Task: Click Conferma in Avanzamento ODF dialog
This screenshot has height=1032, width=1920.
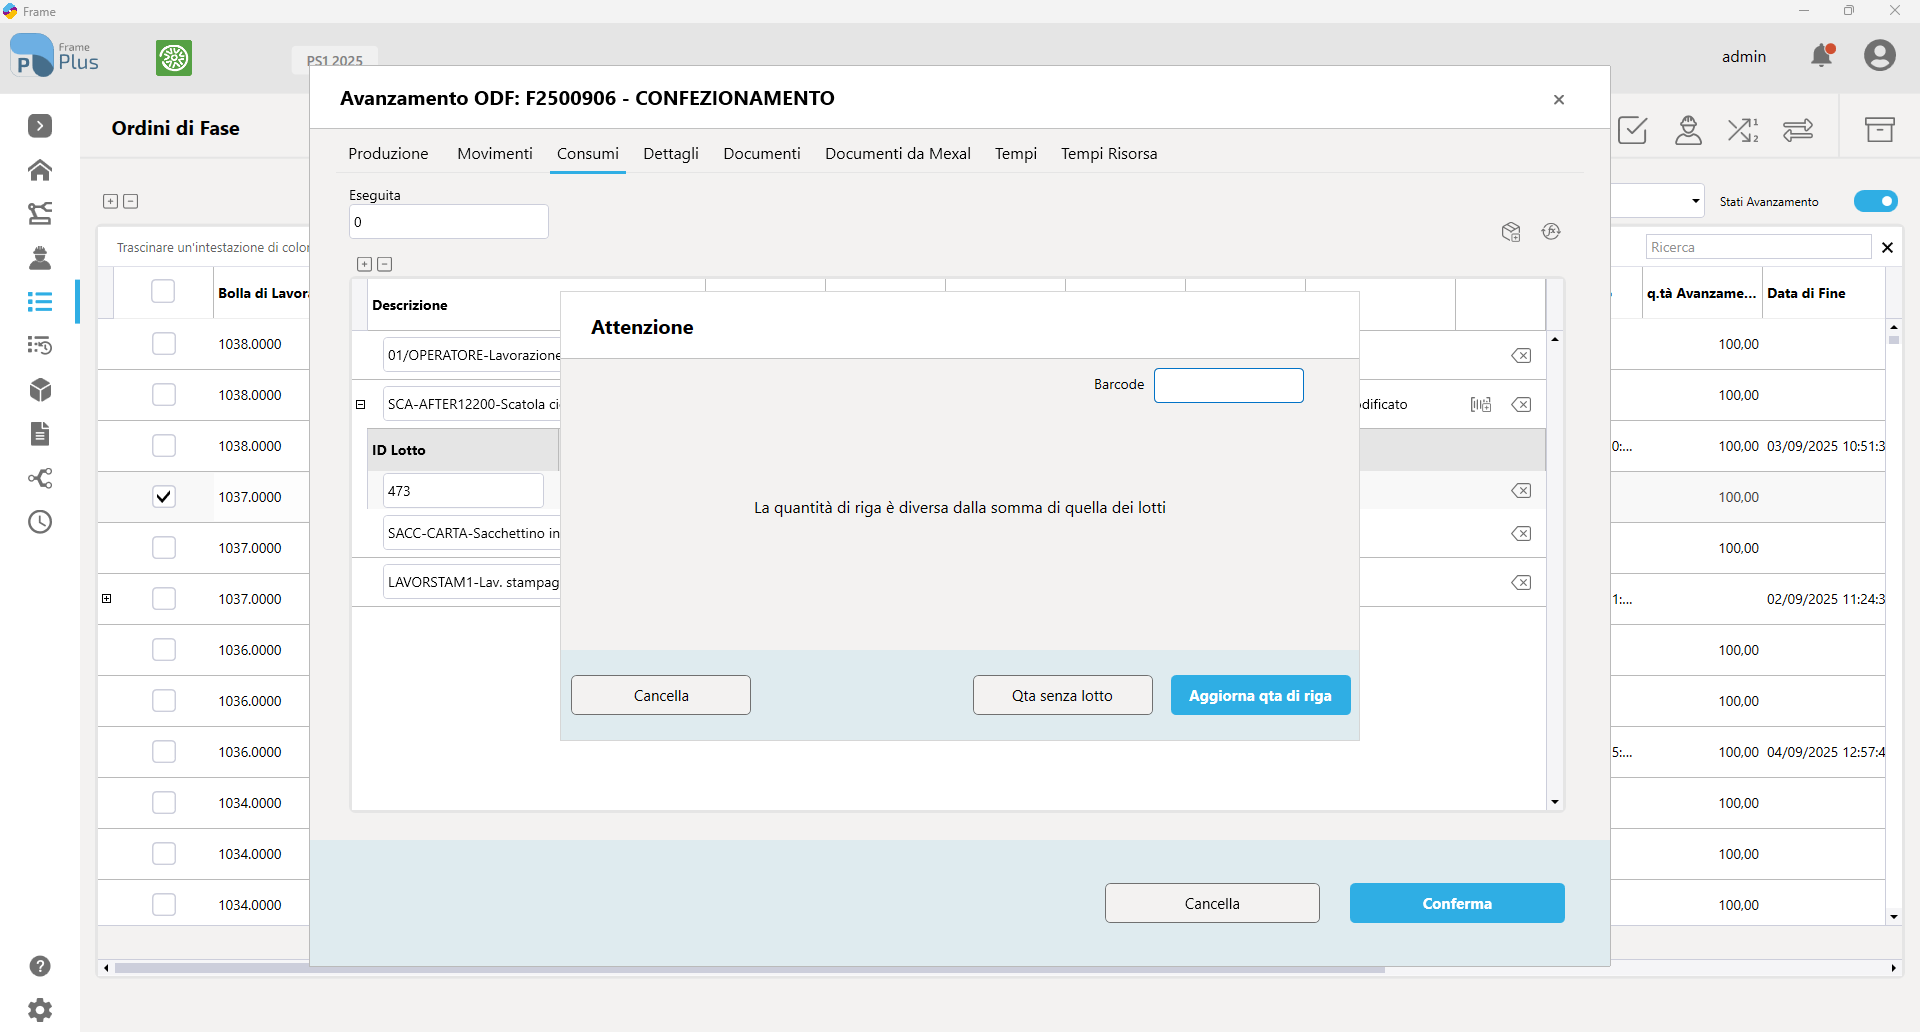Action: [x=1457, y=904]
